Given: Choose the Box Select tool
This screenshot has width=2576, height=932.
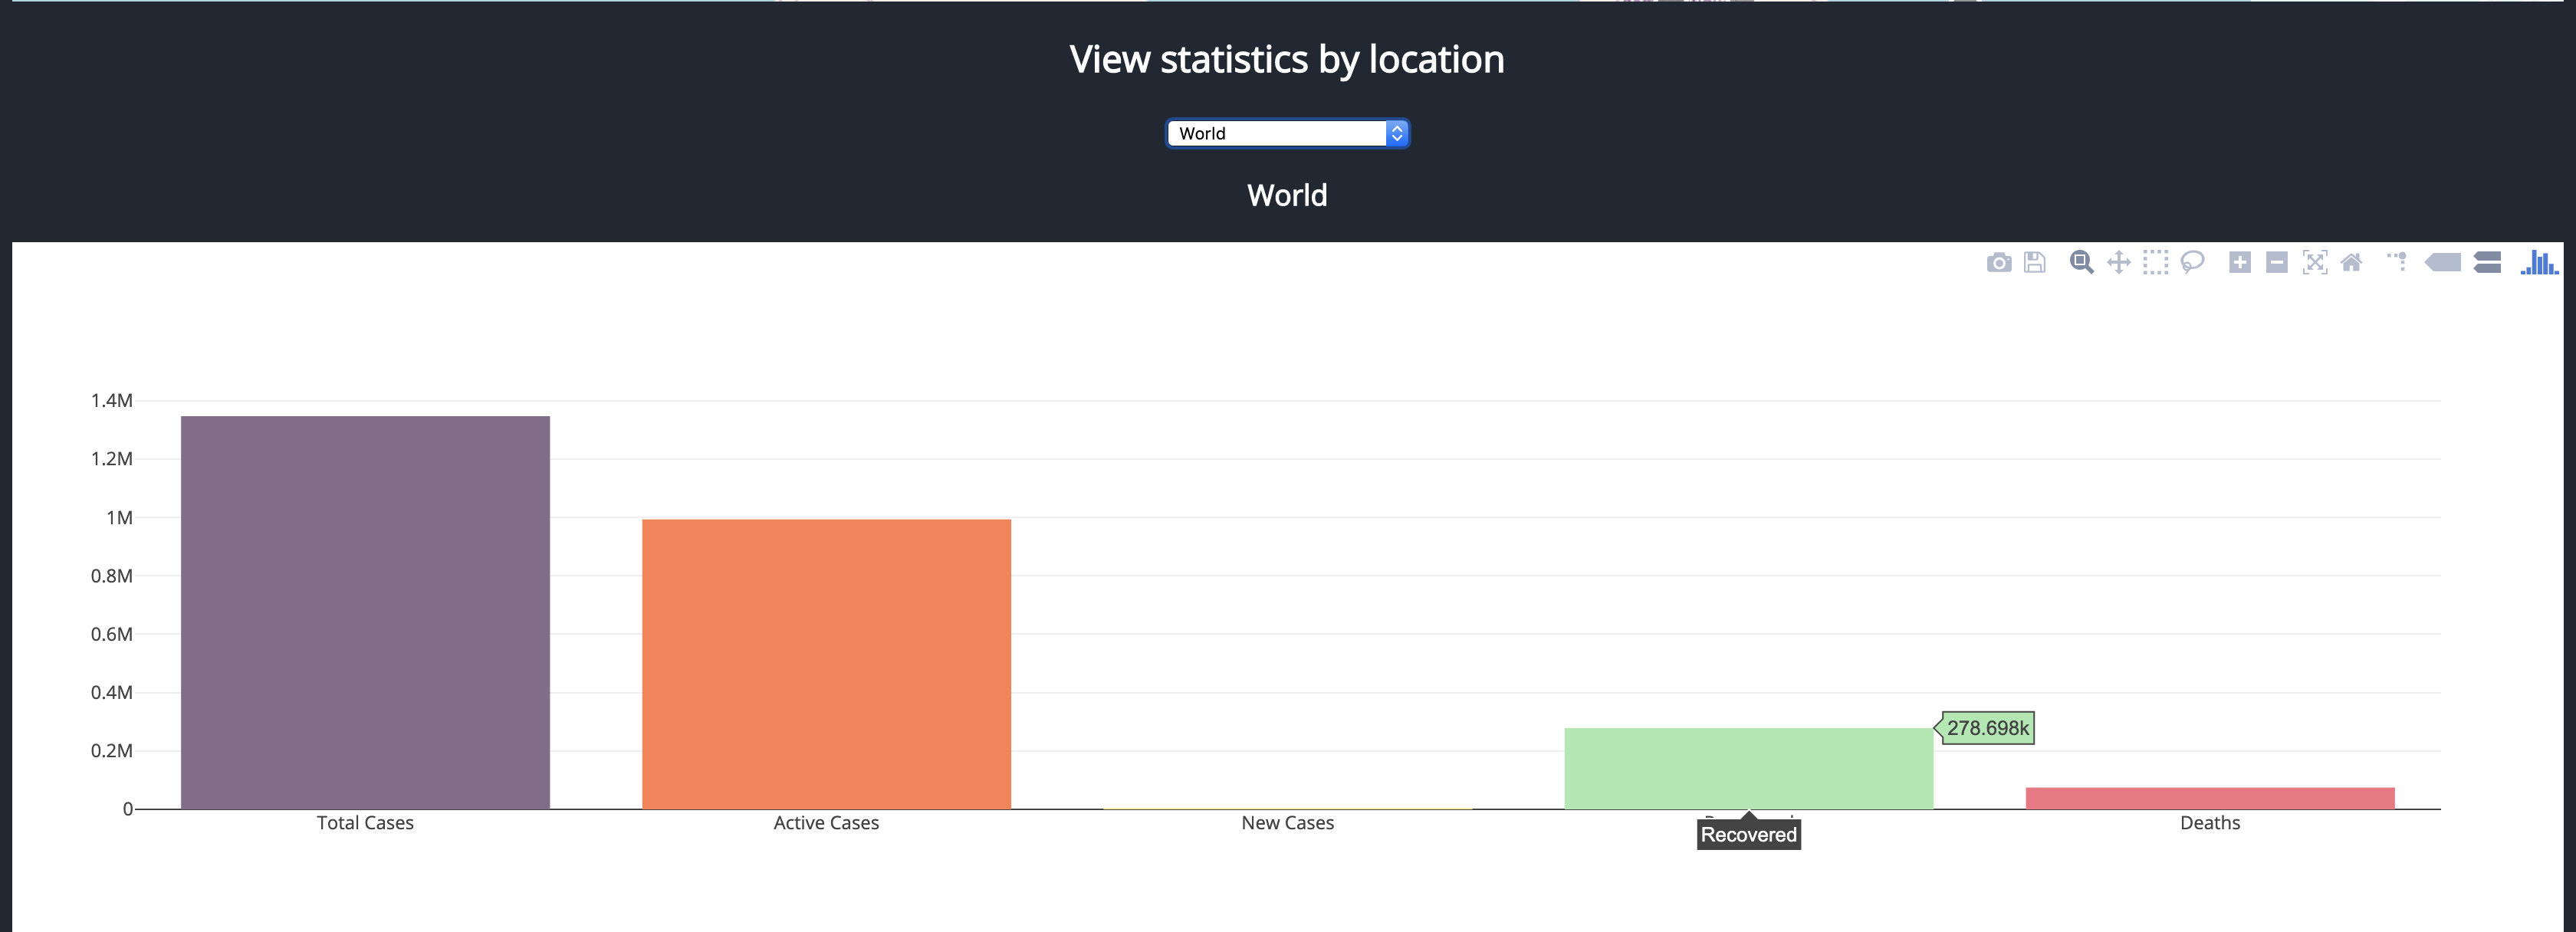Looking at the screenshot, I should tap(2155, 263).
